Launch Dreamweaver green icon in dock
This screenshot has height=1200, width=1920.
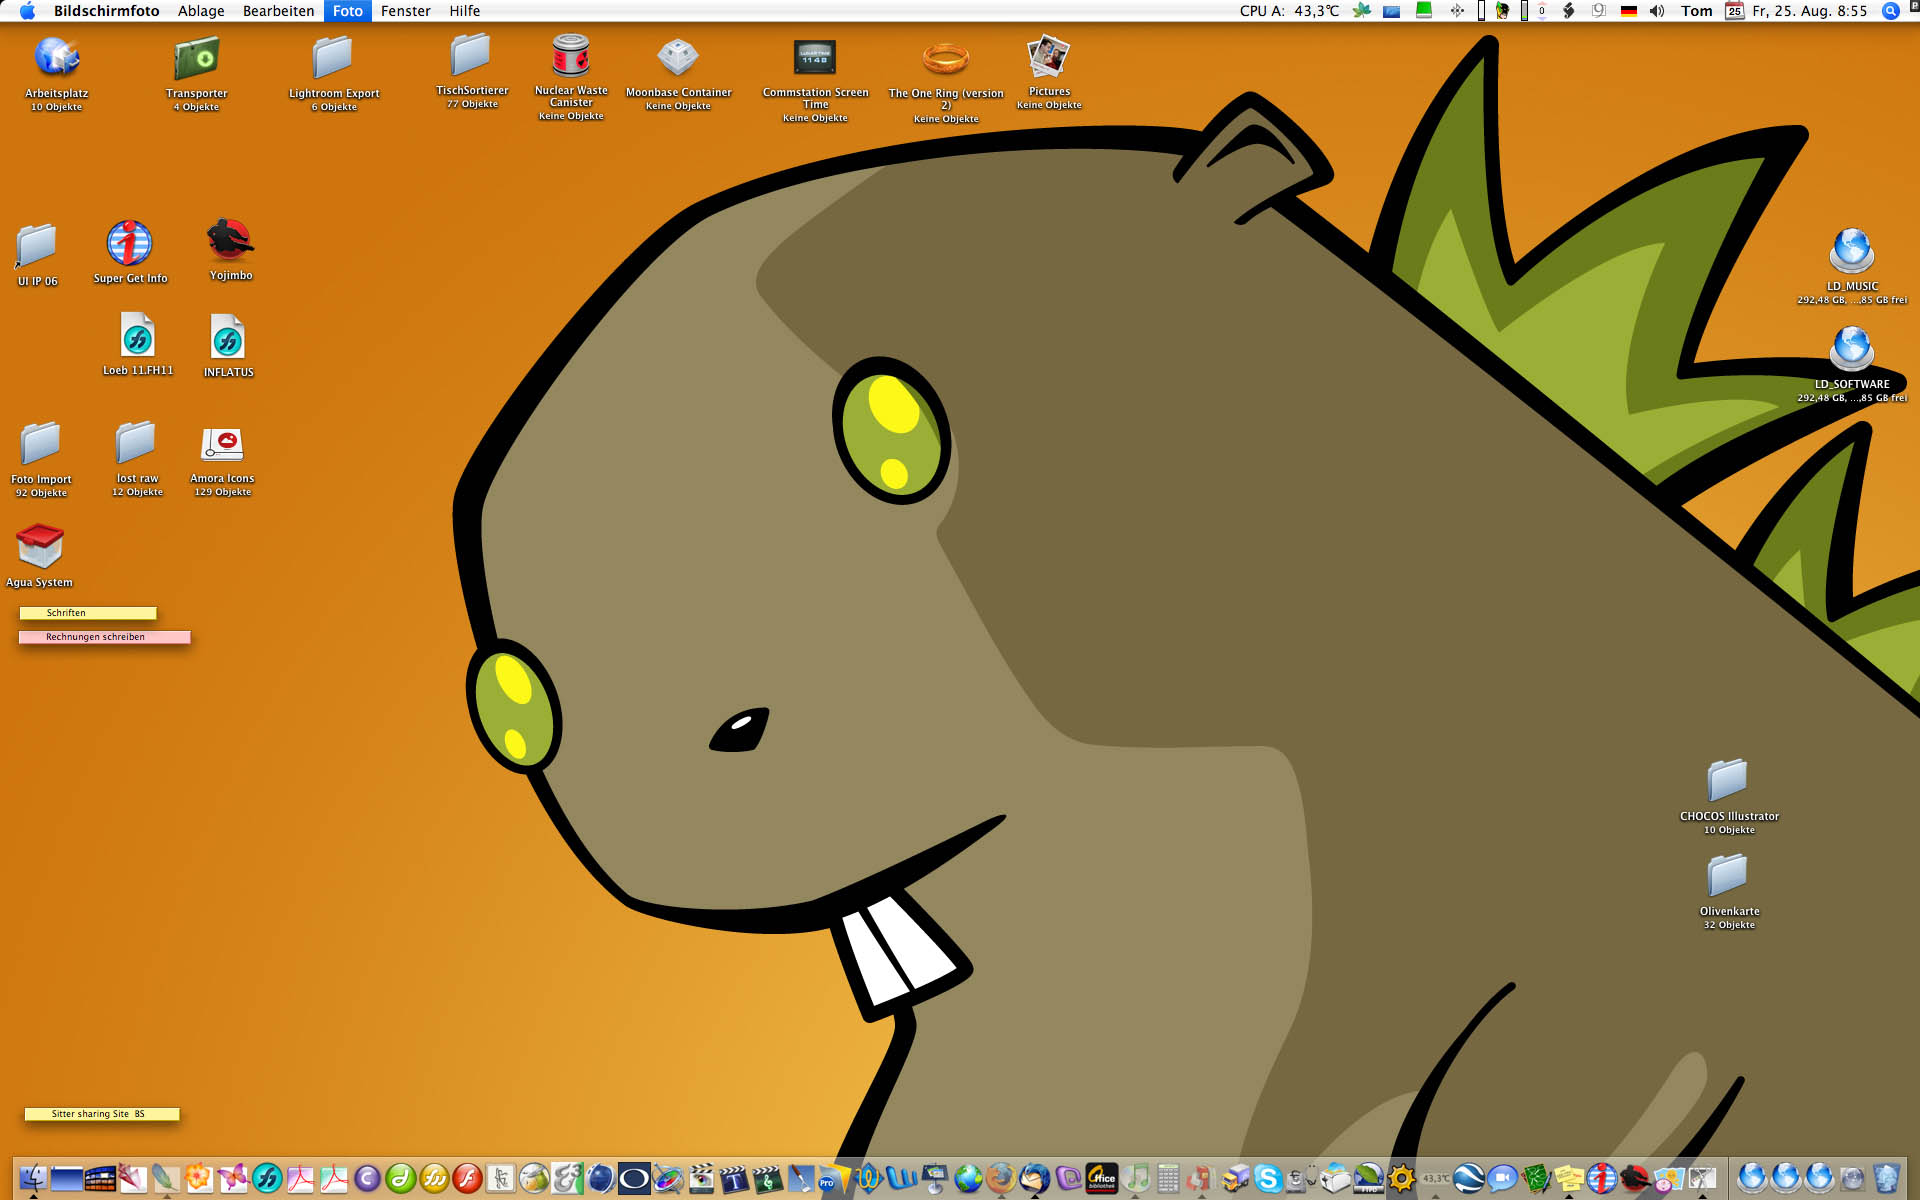click(x=401, y=1178)
